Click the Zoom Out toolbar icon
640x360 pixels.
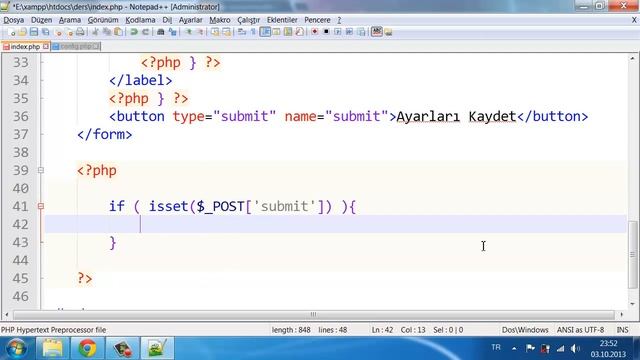click(200, 32)
